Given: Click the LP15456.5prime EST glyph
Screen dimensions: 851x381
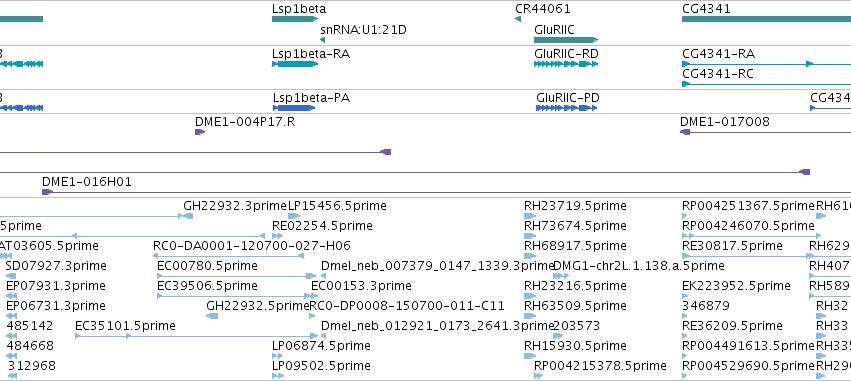Looking at the screenshot, I should coord(294,216).
